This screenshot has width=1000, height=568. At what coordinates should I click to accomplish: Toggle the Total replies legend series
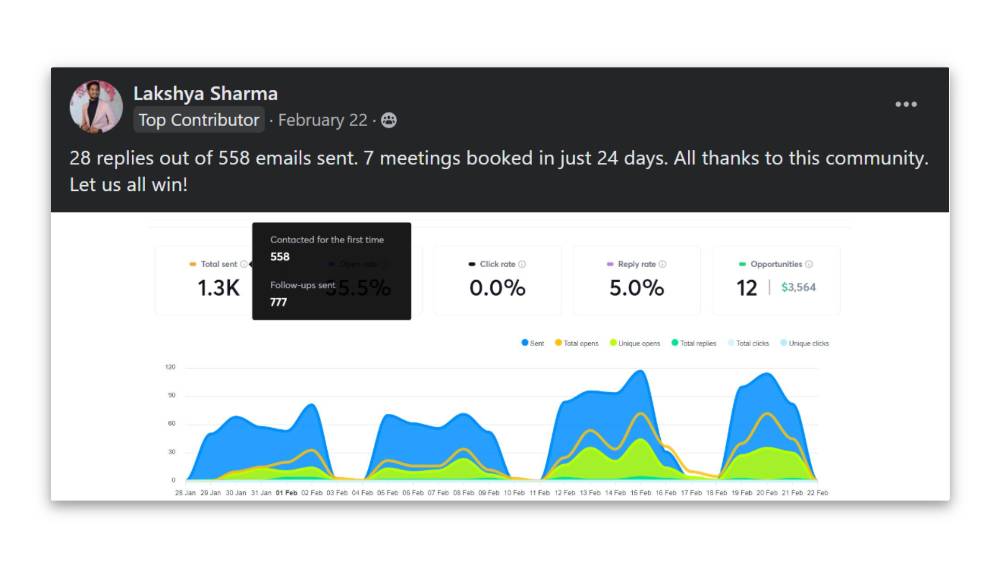click(x=694, y=343)
